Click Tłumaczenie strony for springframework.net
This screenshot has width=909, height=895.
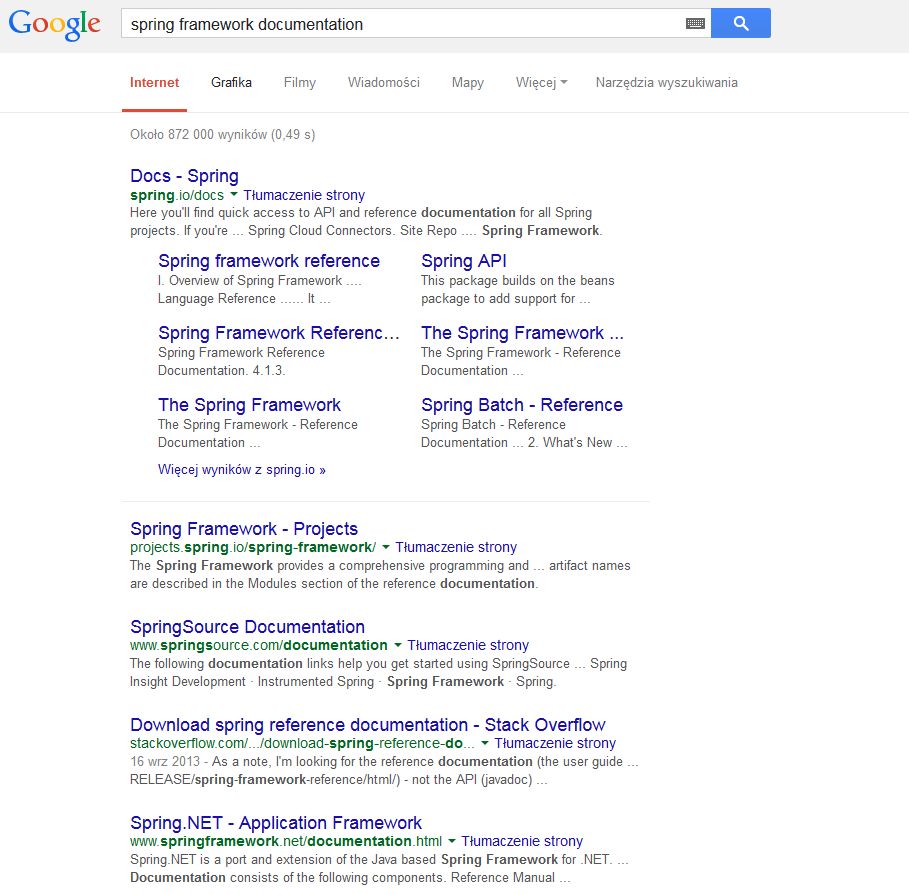point(522,841)
